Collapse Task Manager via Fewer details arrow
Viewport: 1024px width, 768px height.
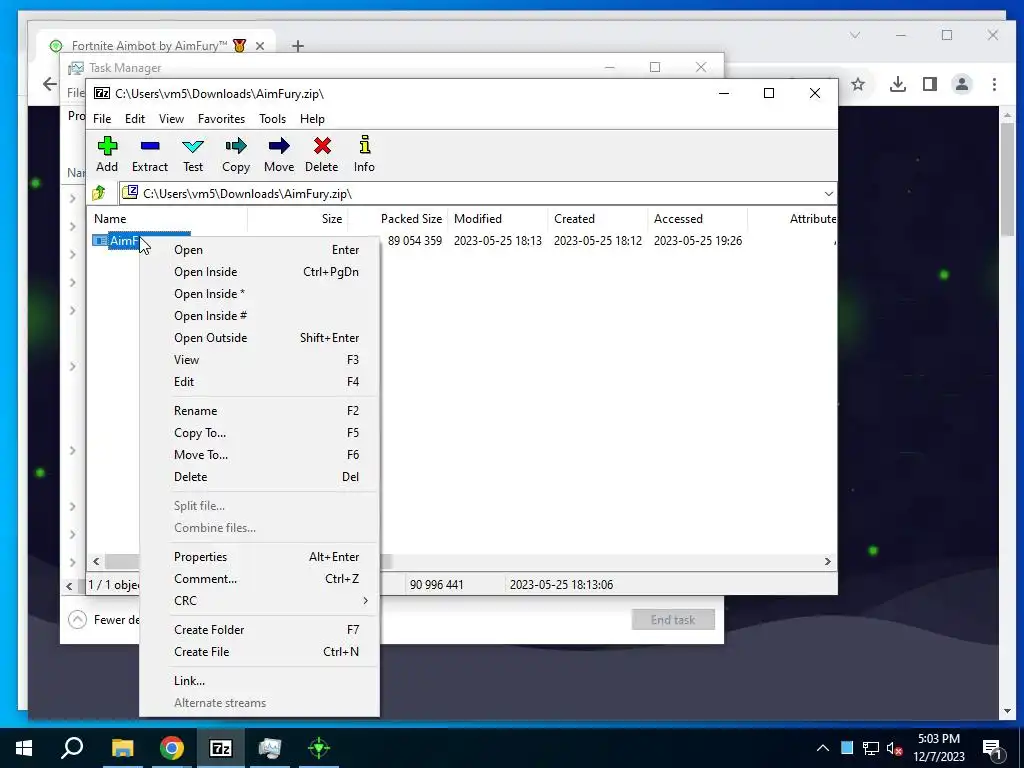pyautogui.click(x=77, y=619)
